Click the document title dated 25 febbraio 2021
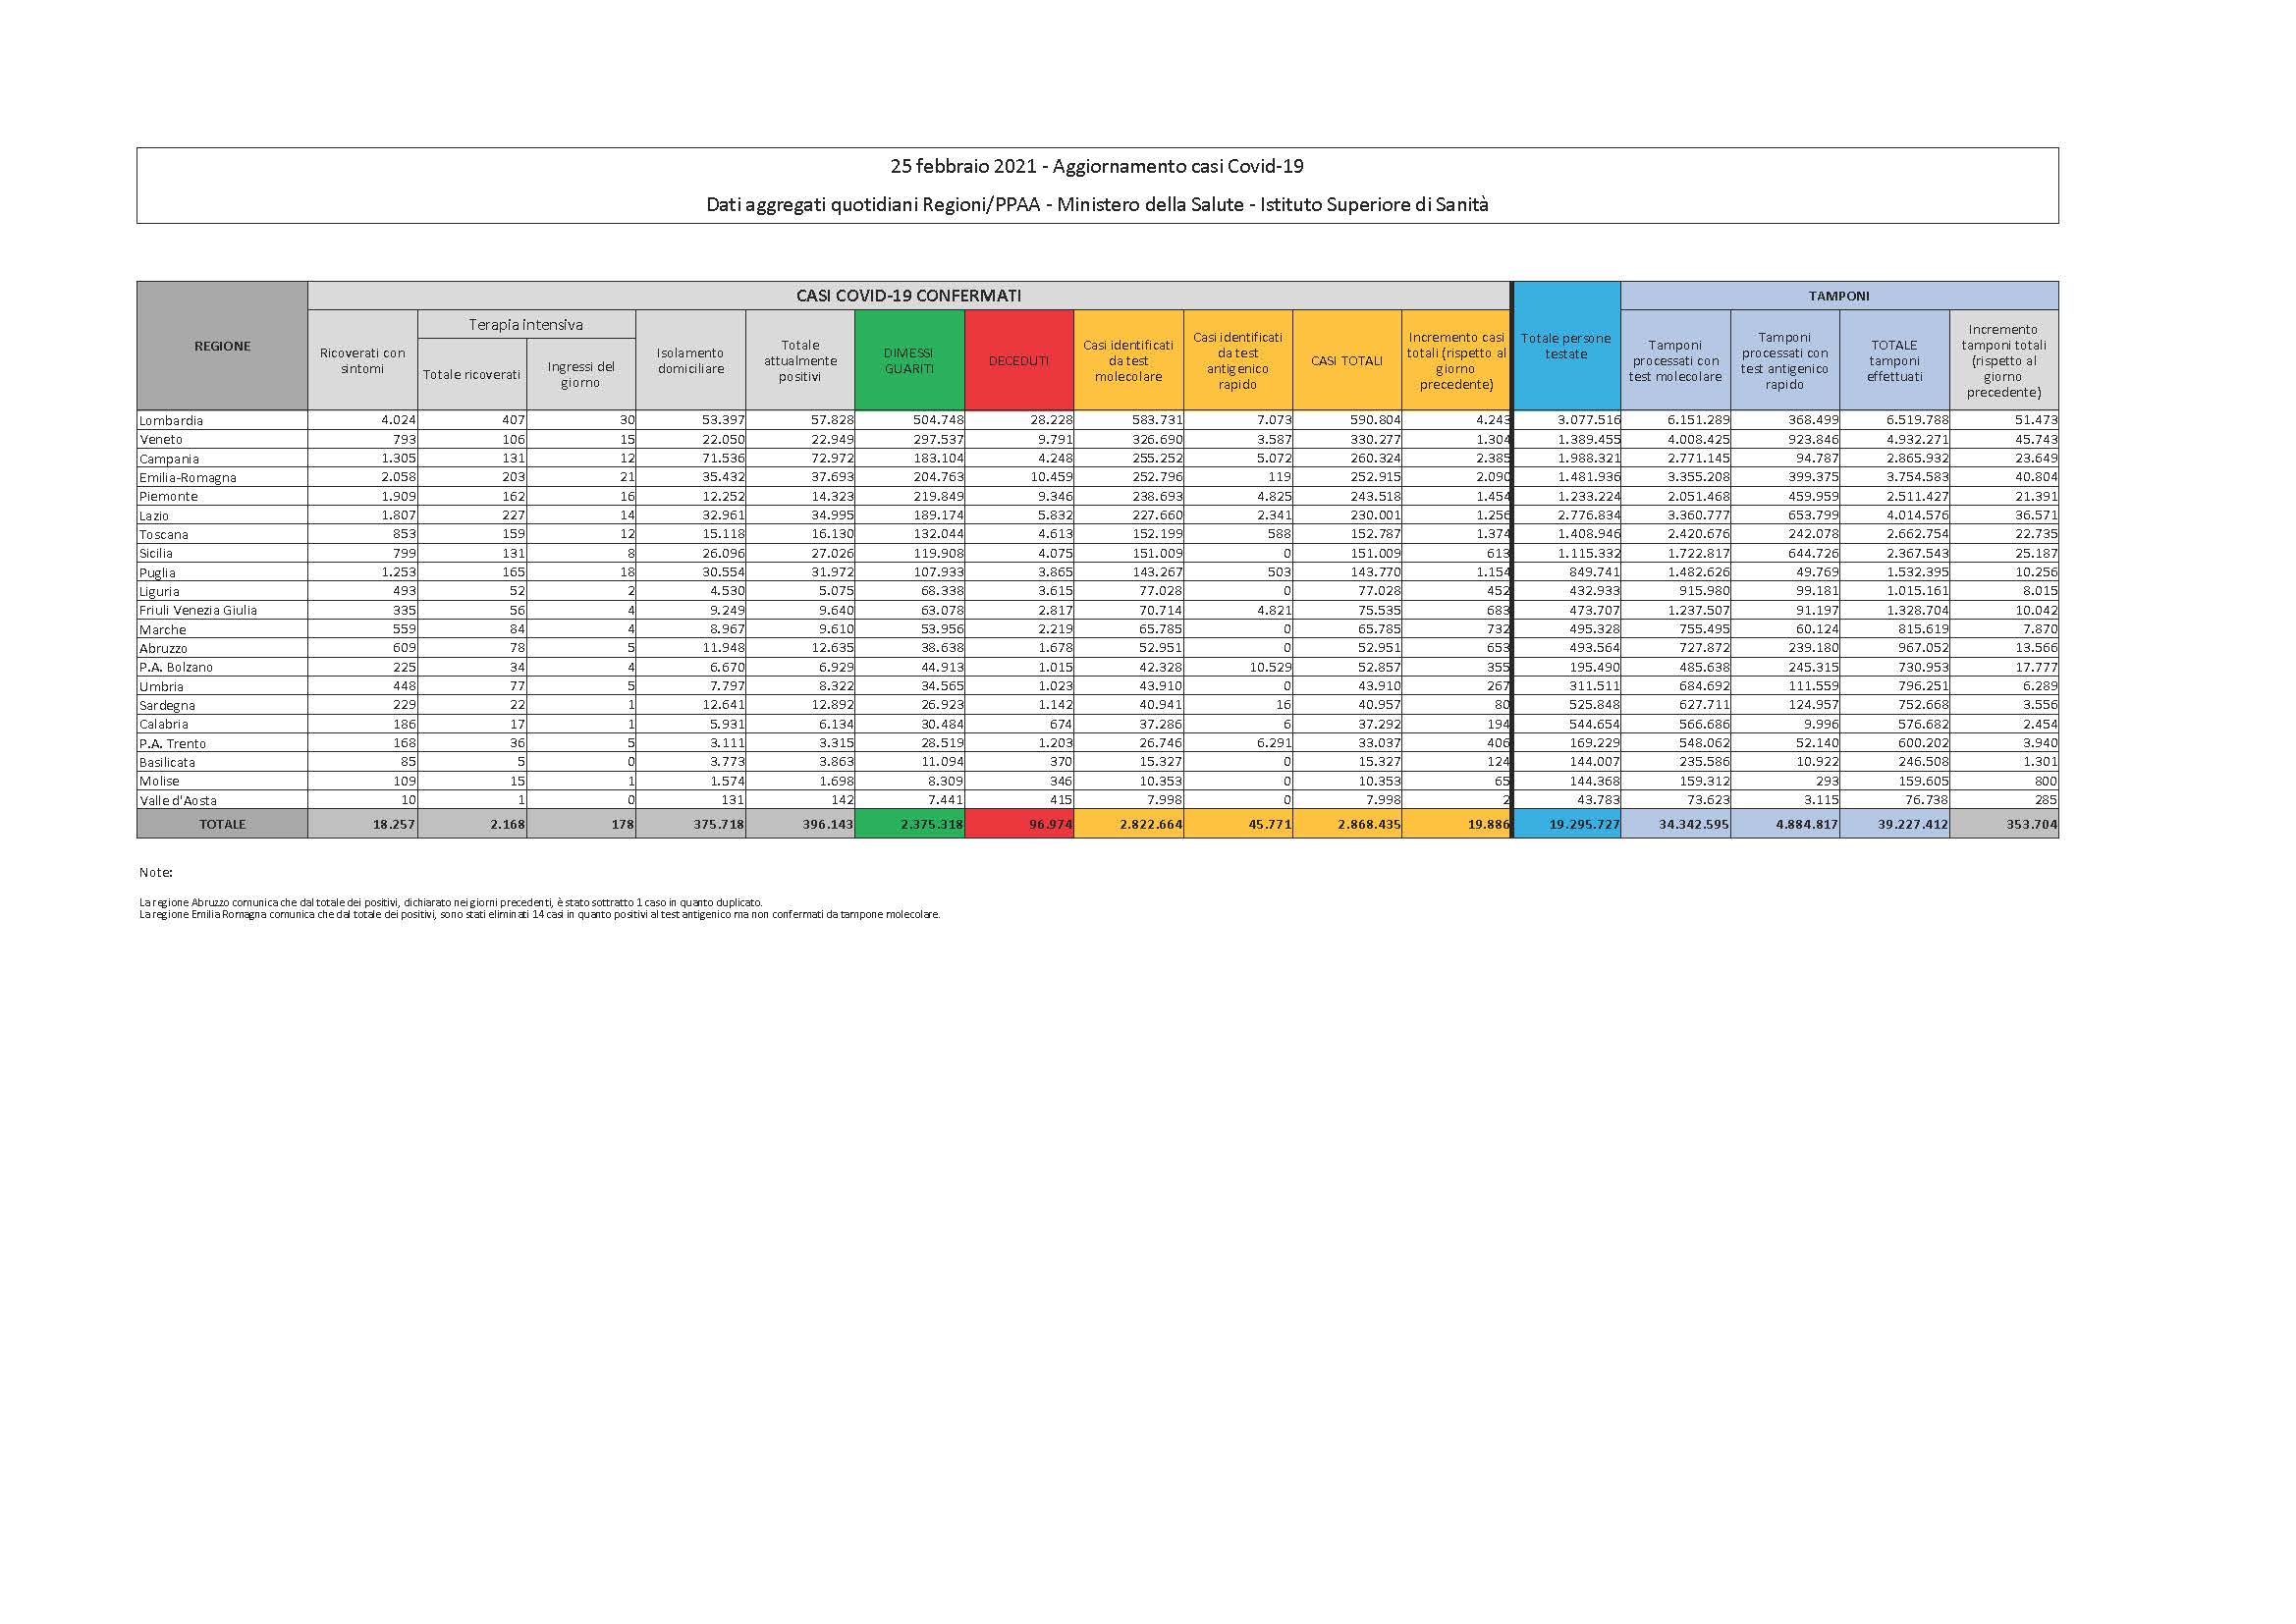The image size is (2296, 1624). pyautogui.click(x=1096, y=166)
